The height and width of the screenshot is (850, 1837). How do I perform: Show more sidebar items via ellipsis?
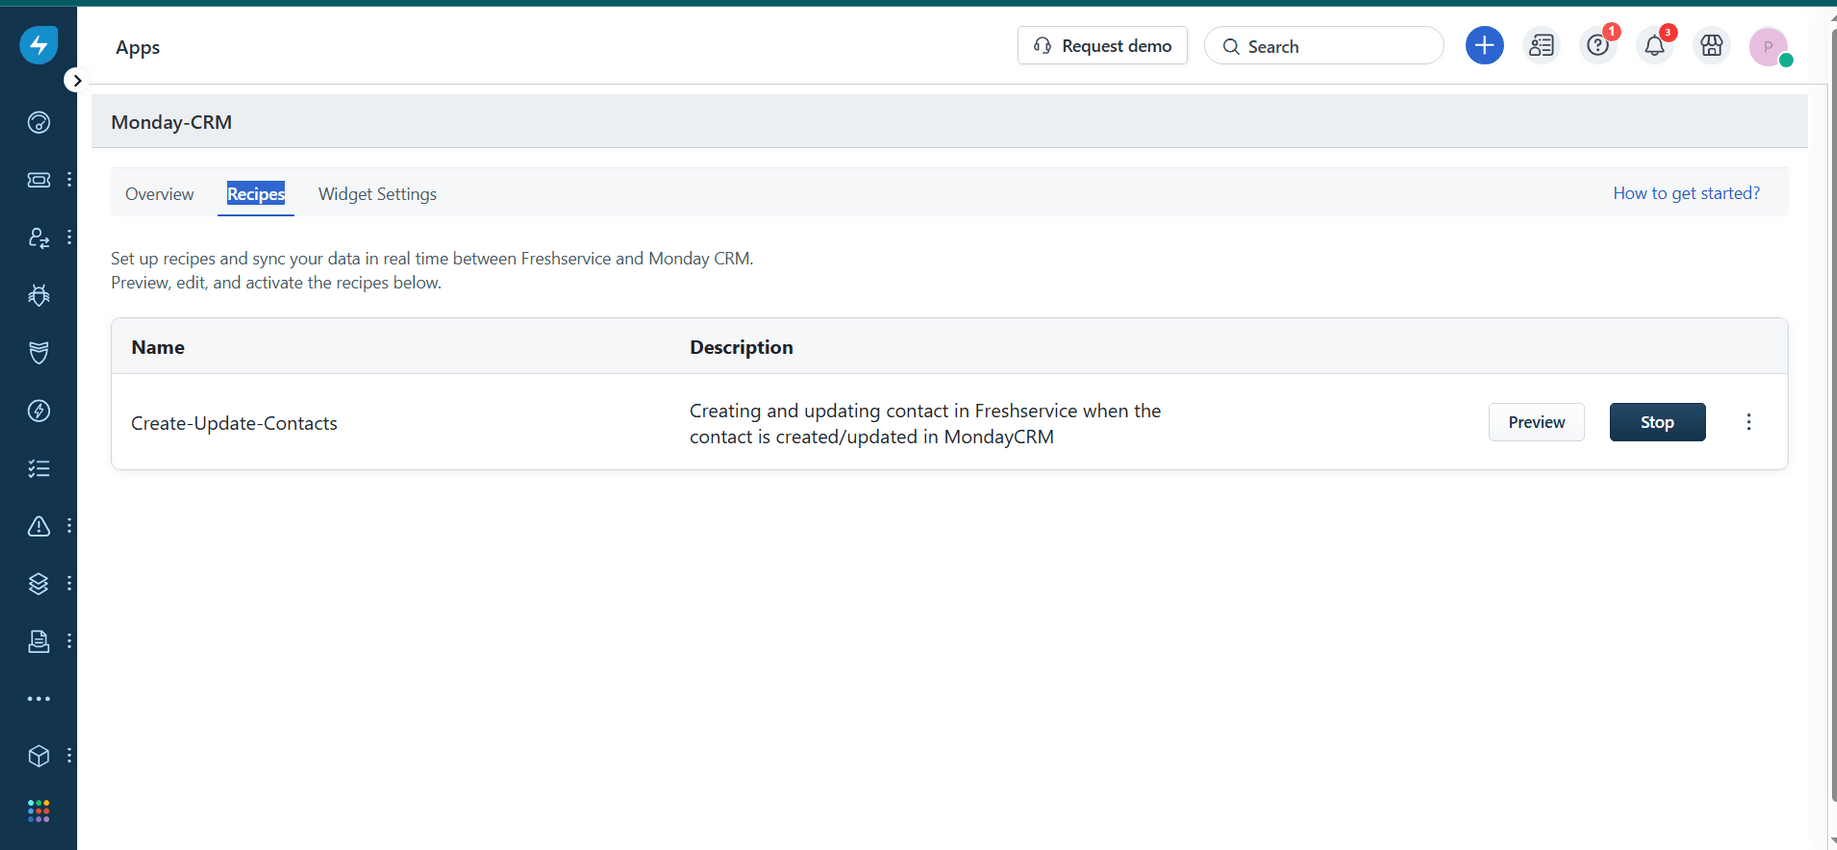39,699
